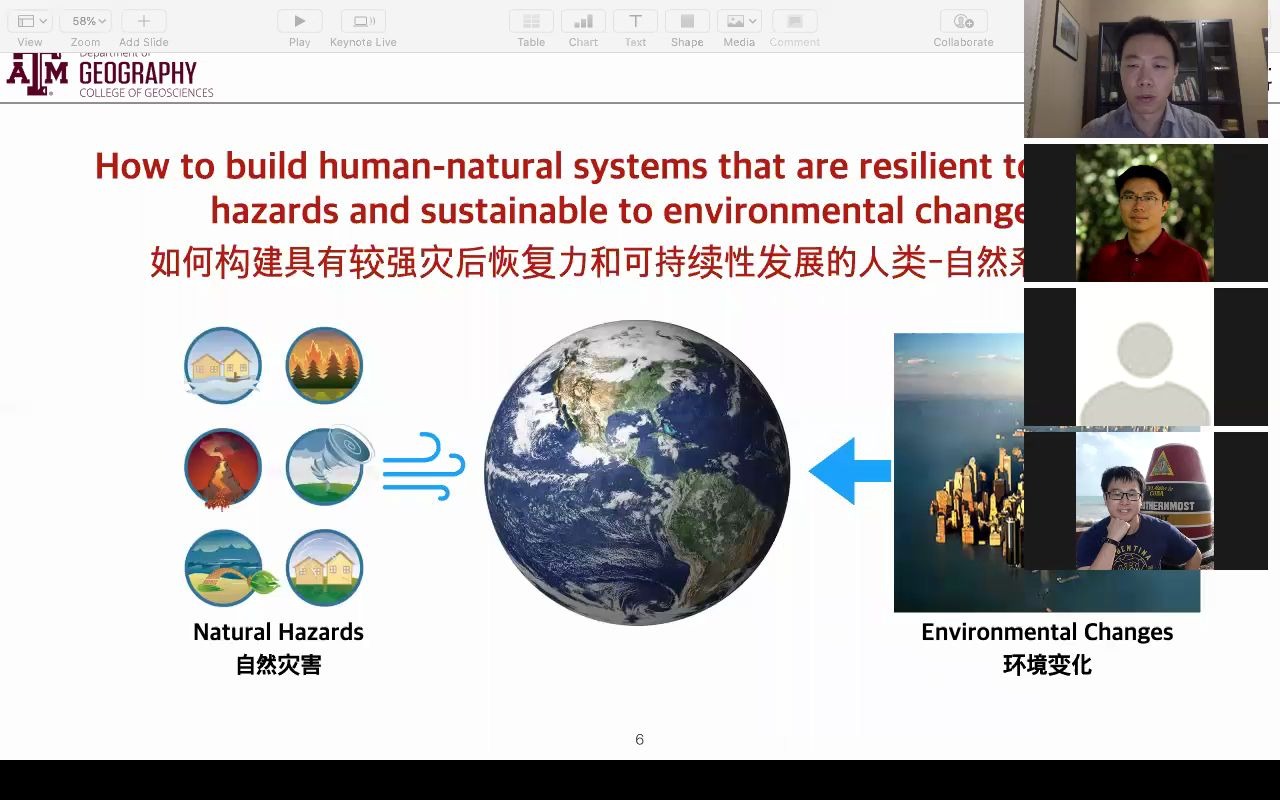The image size is (1280, 800).
Task: Expand the View menu chevron
Action: 42,20
